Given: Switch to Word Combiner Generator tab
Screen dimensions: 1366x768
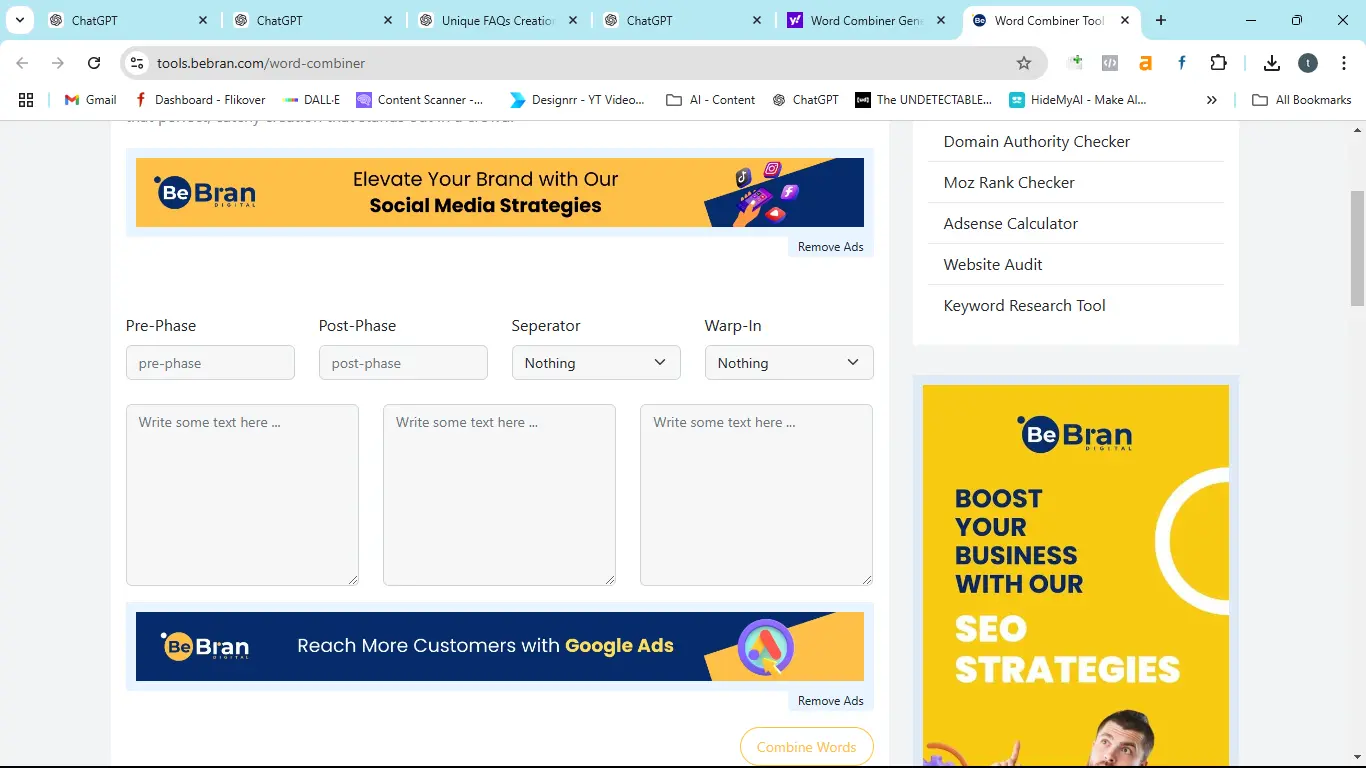Looking at the screenshot, I should click(868, 20).
